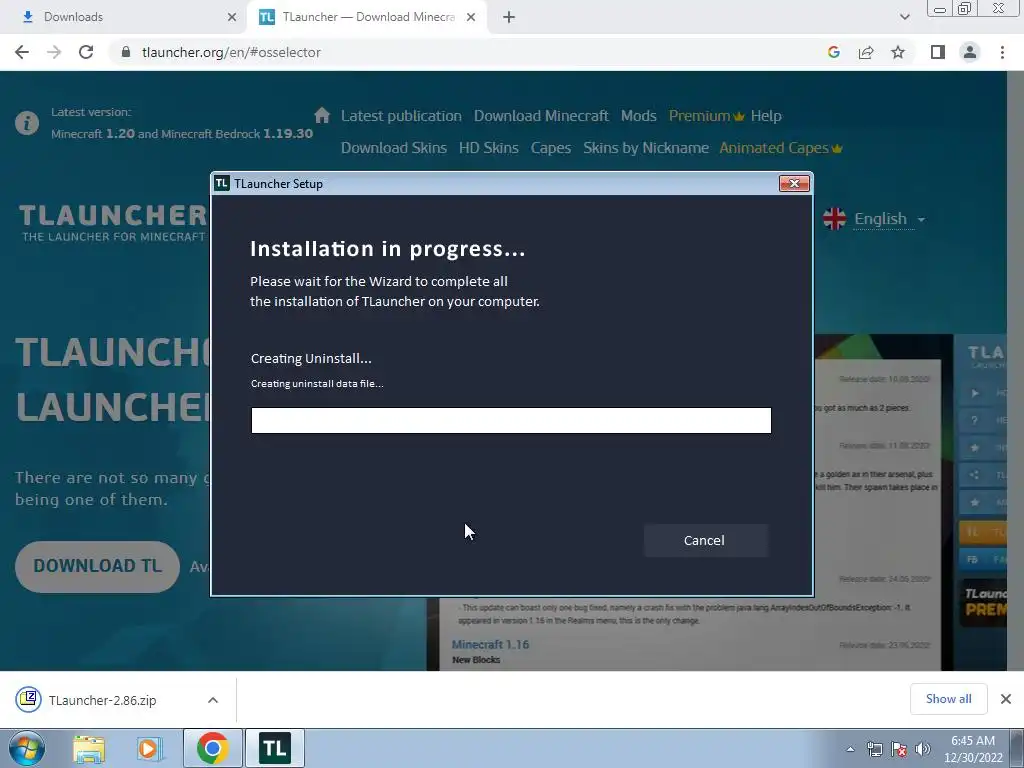Open the Action Center flag icon
The width and height of the screenshot is (1024, 768).
[x=899, y=749]
